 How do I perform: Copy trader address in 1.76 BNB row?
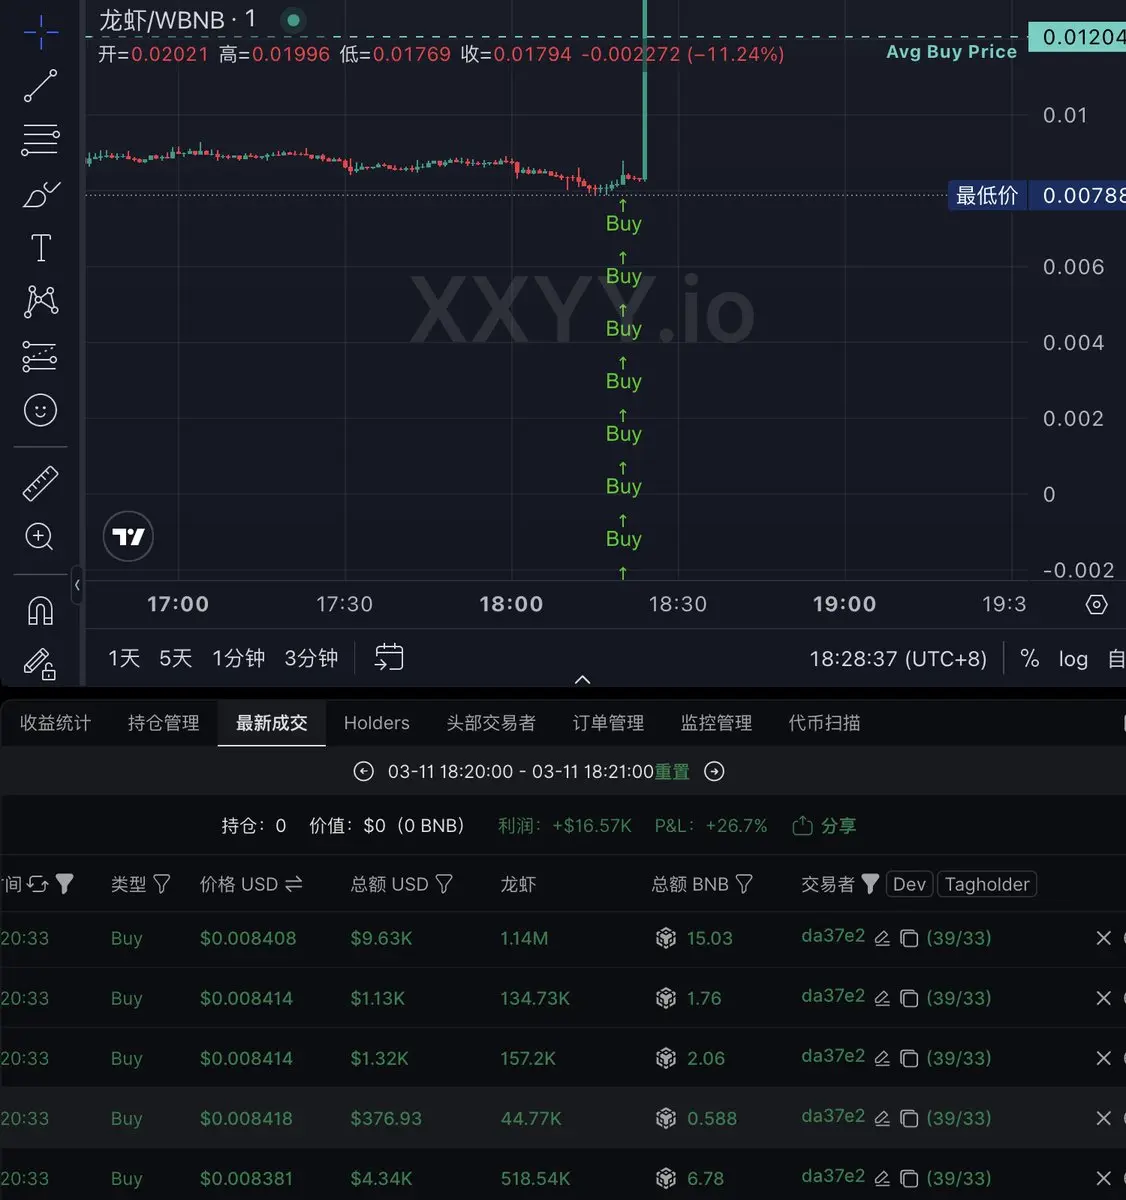click(x=909, y=998)
